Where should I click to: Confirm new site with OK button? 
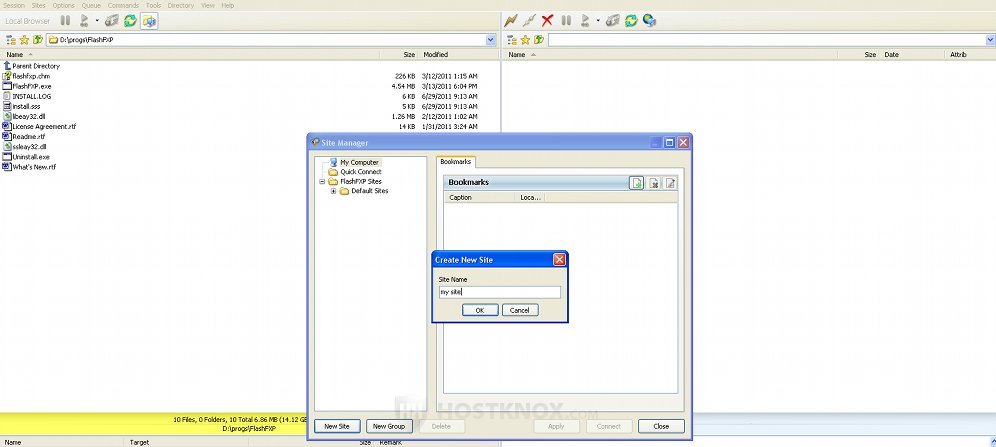[x=480, y=310]
